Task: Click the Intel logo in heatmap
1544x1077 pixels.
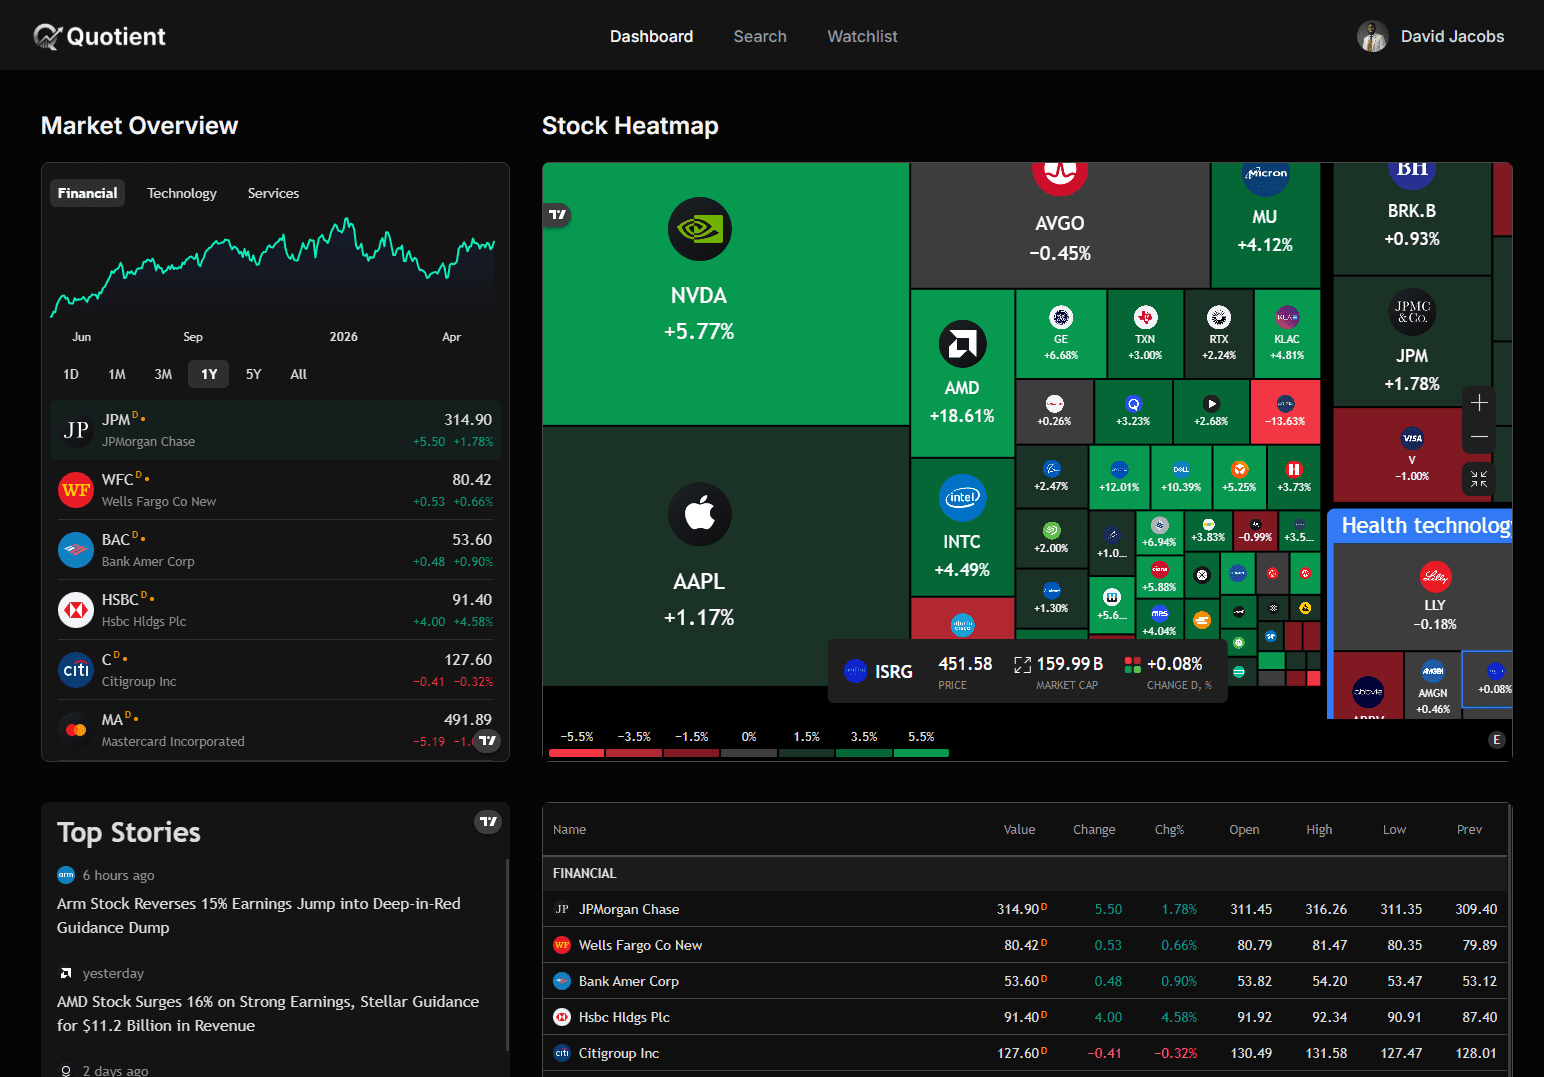Action: [x=962, y=498]
